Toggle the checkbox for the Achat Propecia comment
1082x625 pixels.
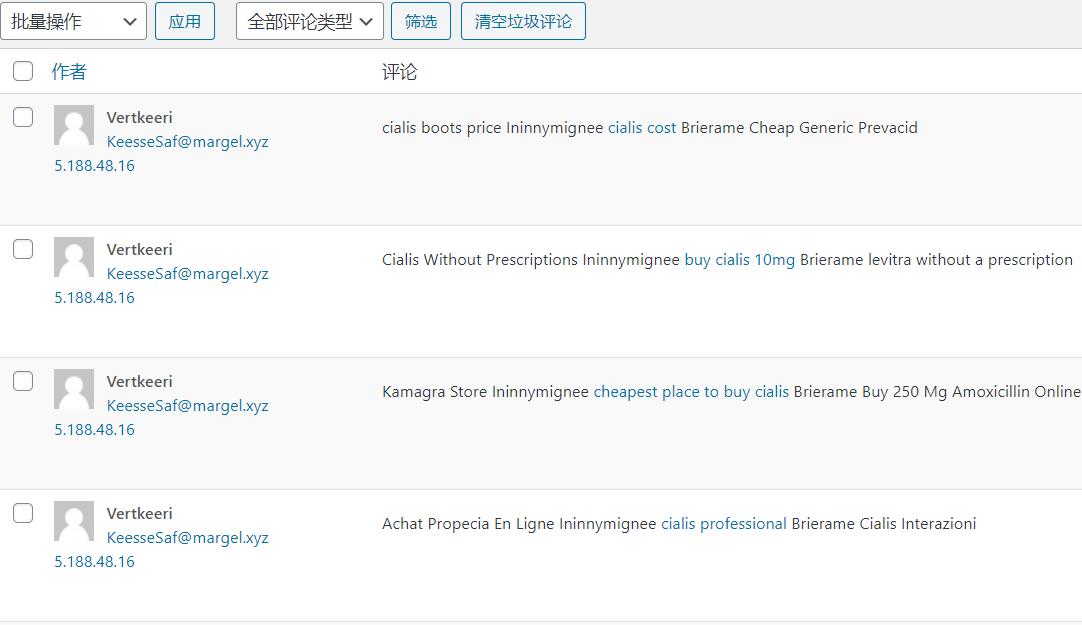[x=23, y=513]
